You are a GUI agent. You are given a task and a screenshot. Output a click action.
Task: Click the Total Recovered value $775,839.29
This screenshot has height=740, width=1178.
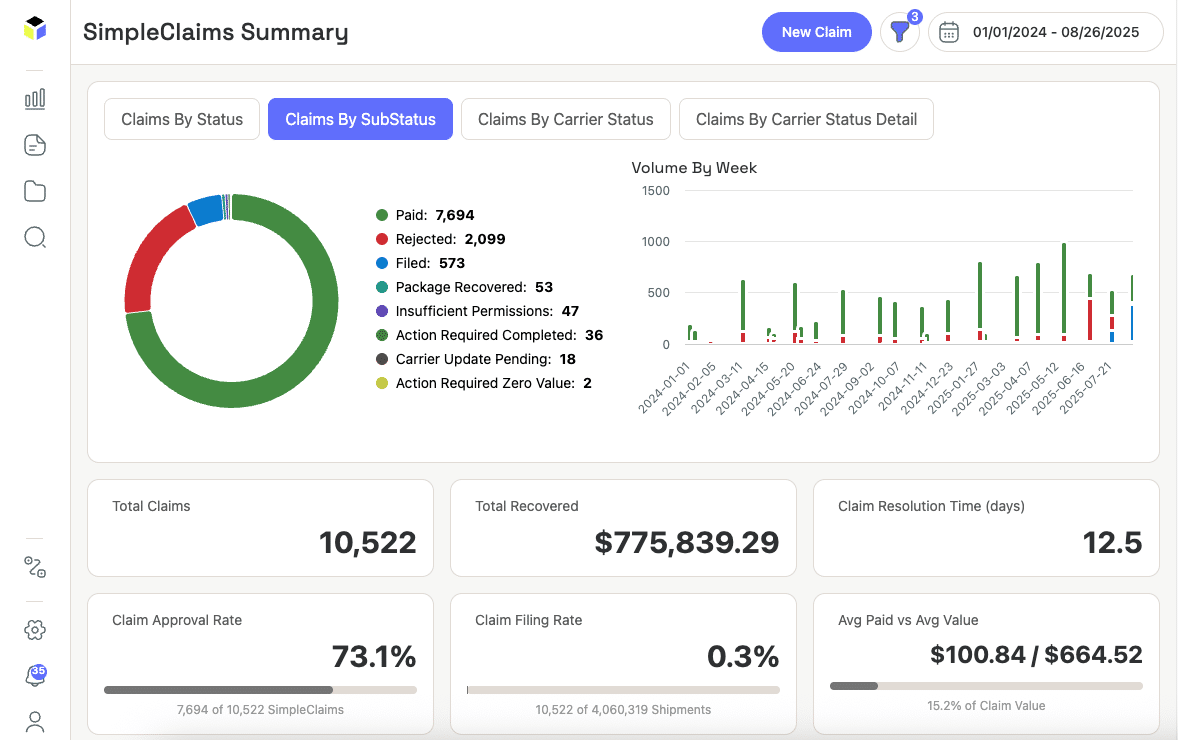[687, 542]
